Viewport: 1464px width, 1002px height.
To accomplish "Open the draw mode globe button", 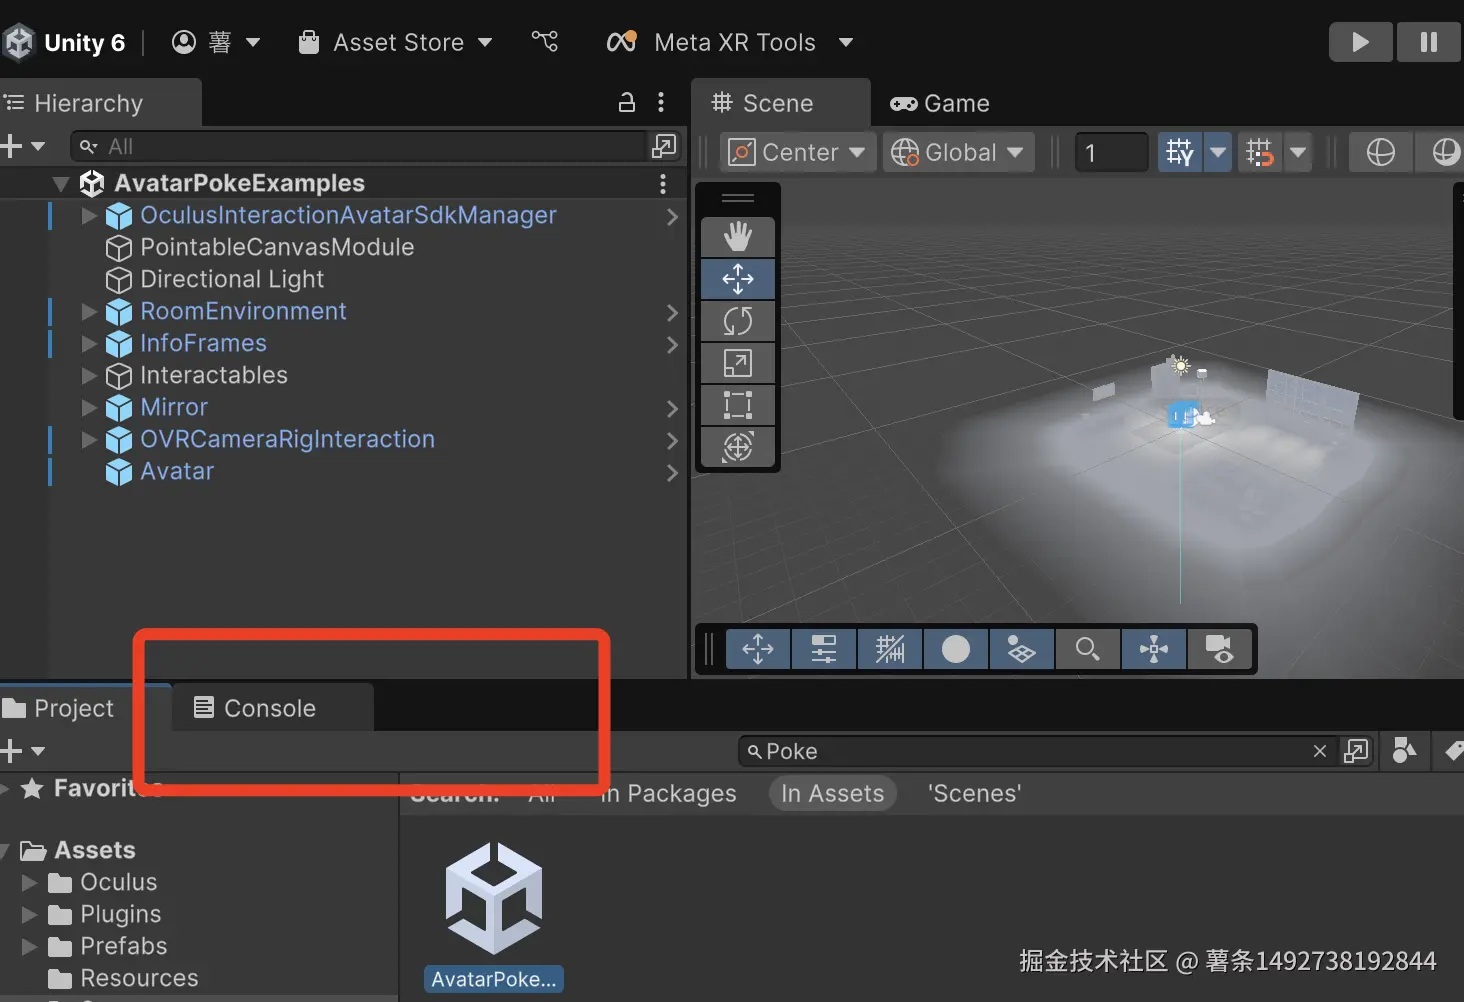I will 1381,152.
